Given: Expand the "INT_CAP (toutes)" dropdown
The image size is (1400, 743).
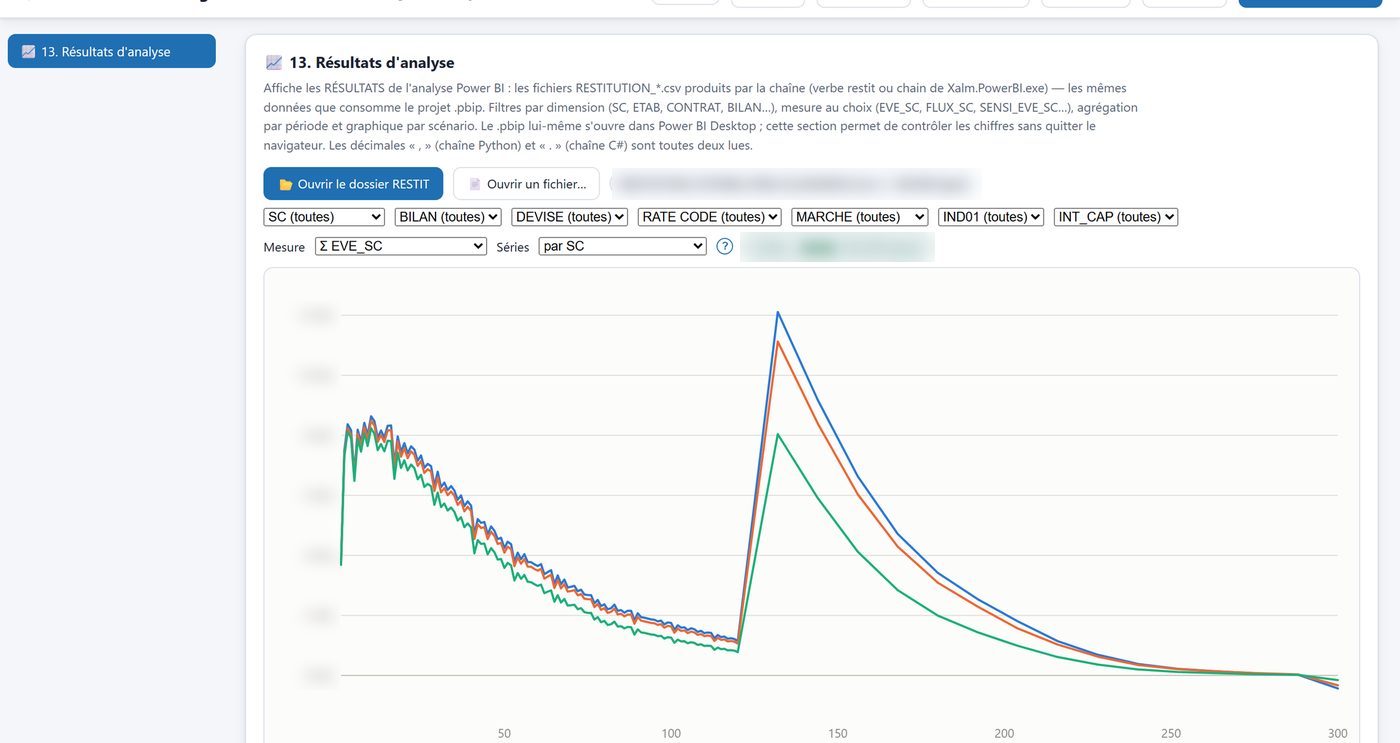Looking at the screenshot, I should 1116,217.
